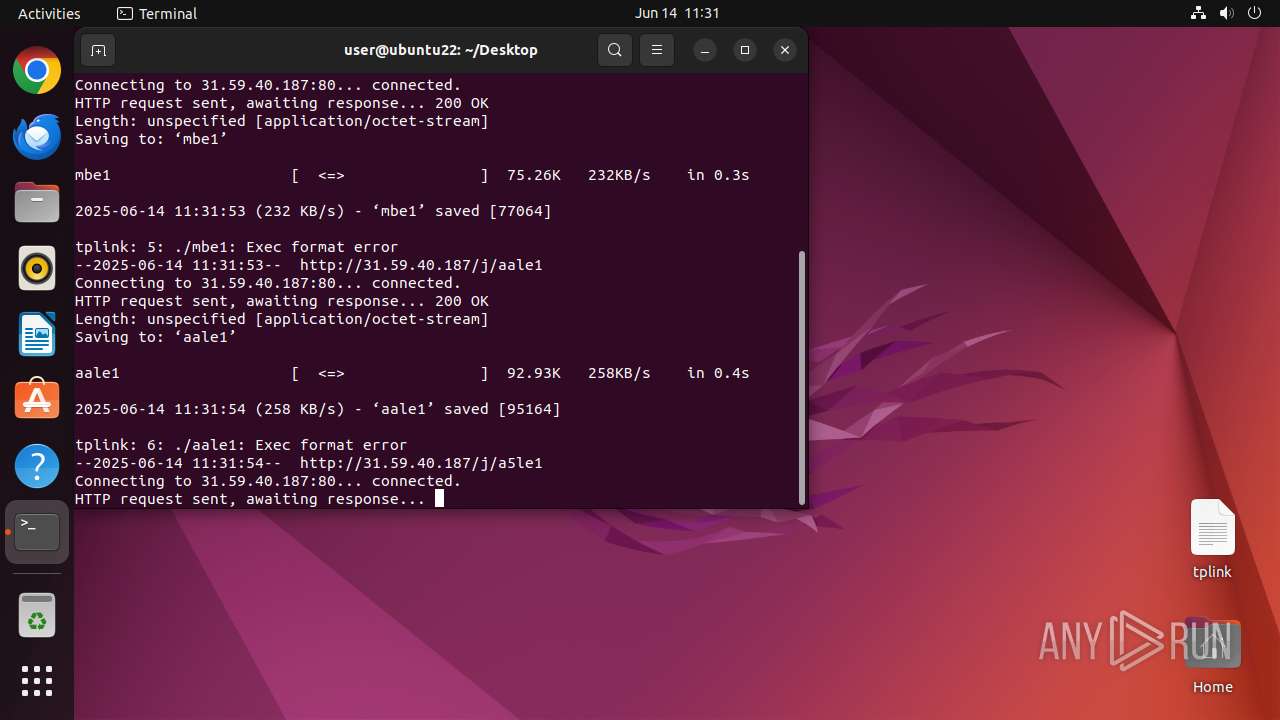The height and width of the screenshot is (720, 1280).
Task: Click the '232KB/s' speed value
Action: [x=619, y=175]
